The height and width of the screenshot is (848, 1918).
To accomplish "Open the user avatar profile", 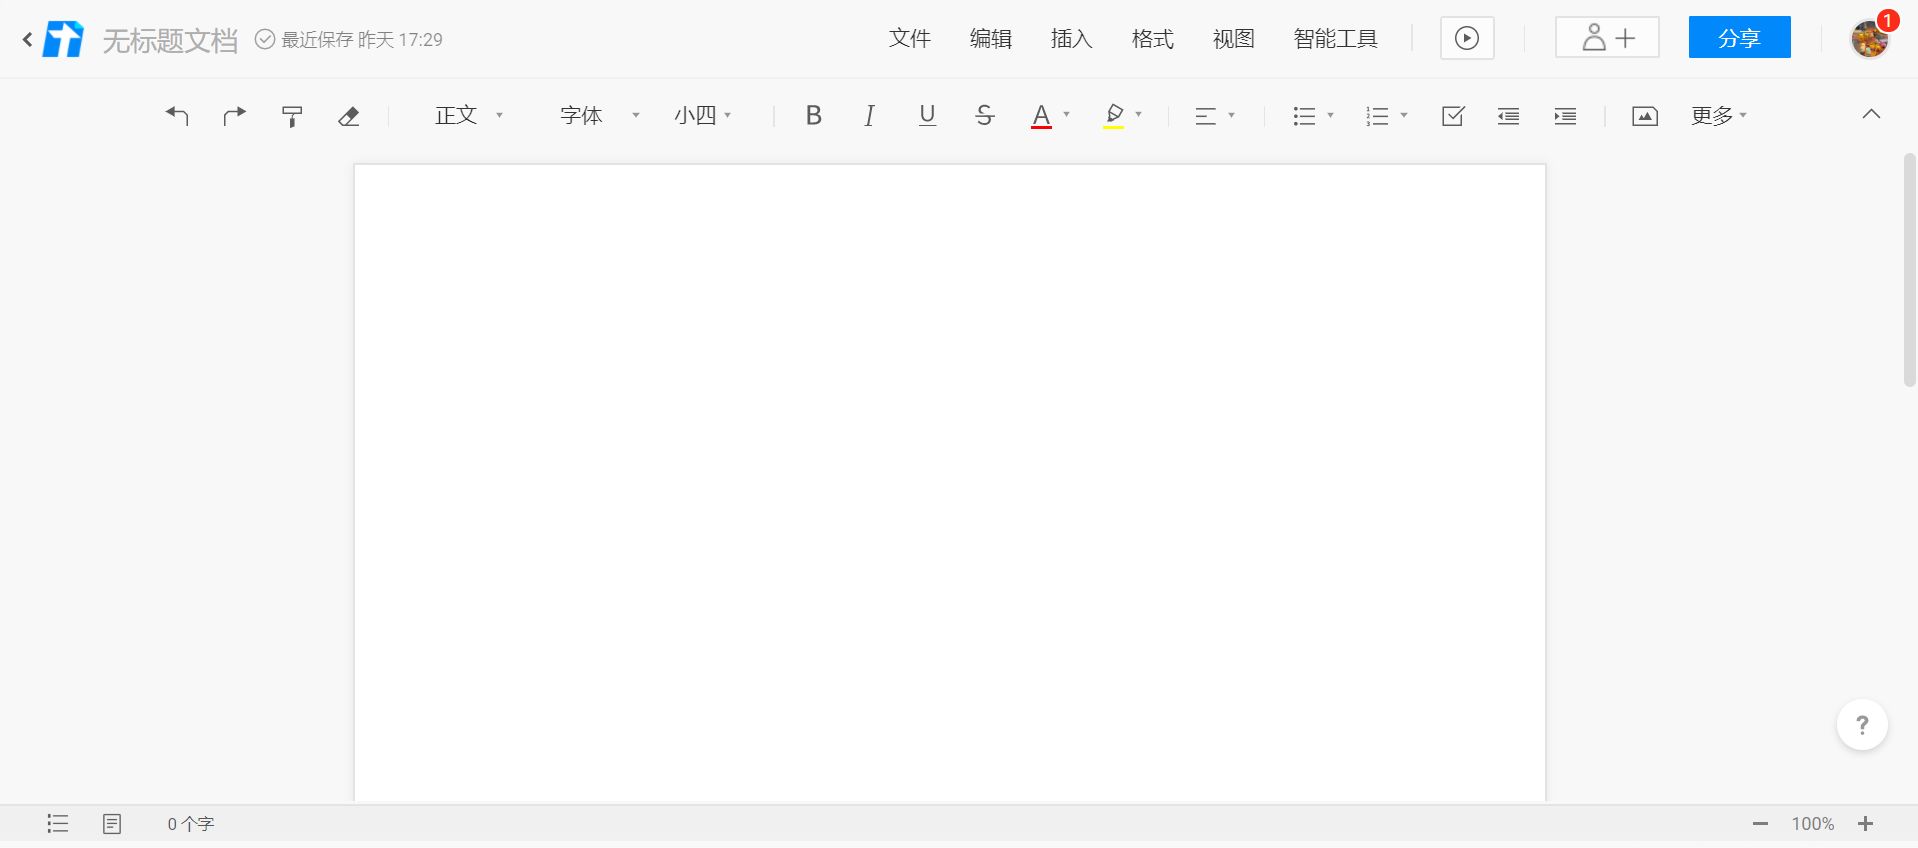I will click(1870, 39).
